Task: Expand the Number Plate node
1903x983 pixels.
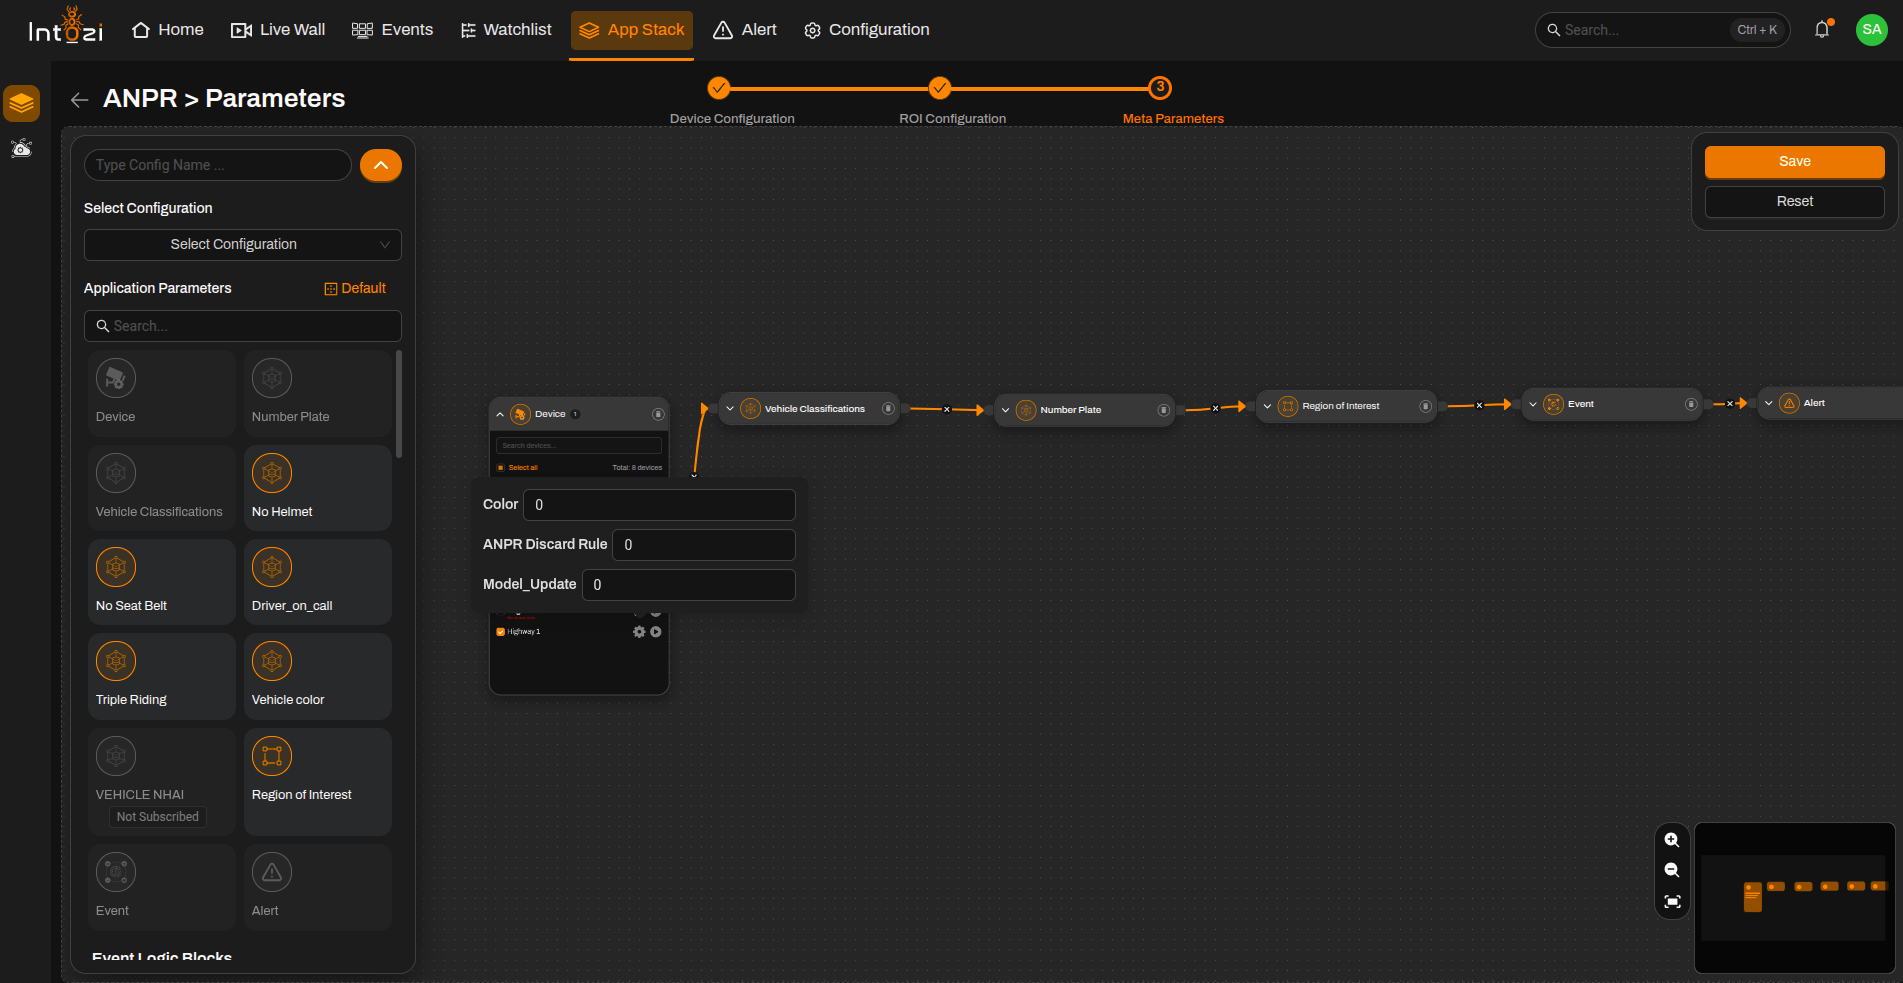Action: [1005, 410]
